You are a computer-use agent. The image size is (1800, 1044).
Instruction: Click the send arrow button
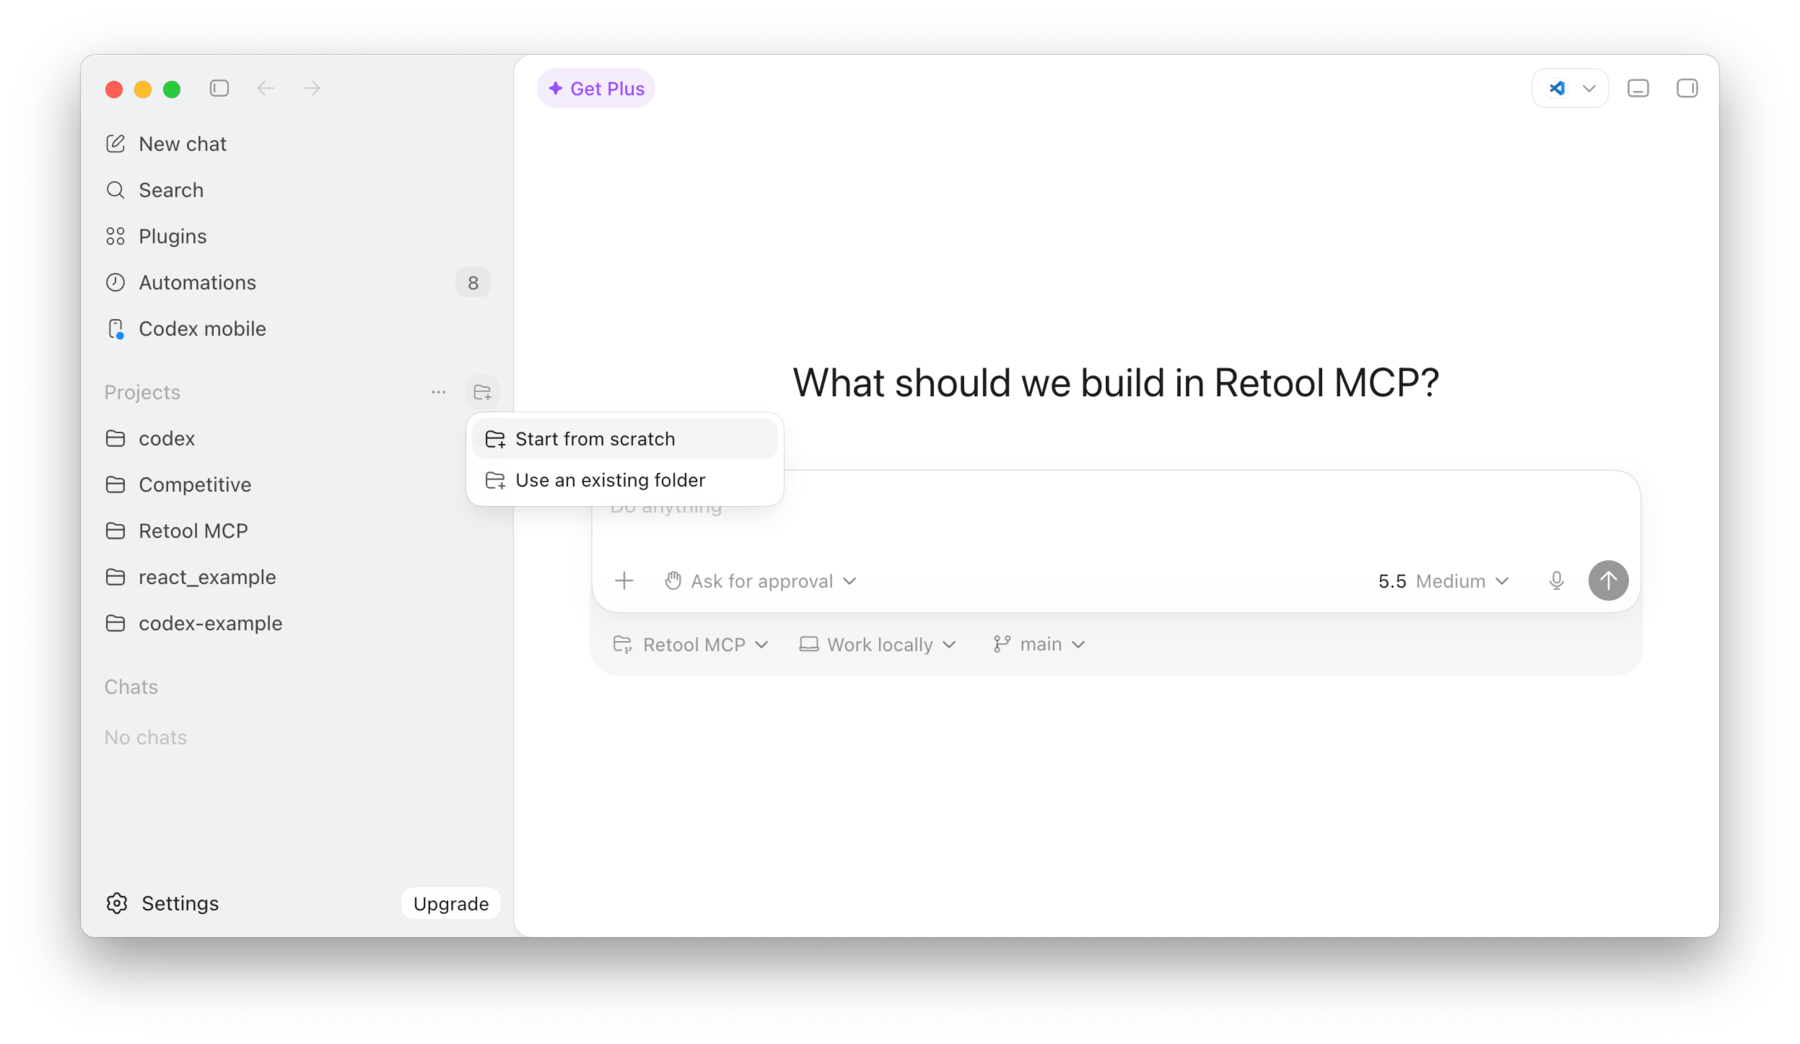click(x=1608, y=581)
